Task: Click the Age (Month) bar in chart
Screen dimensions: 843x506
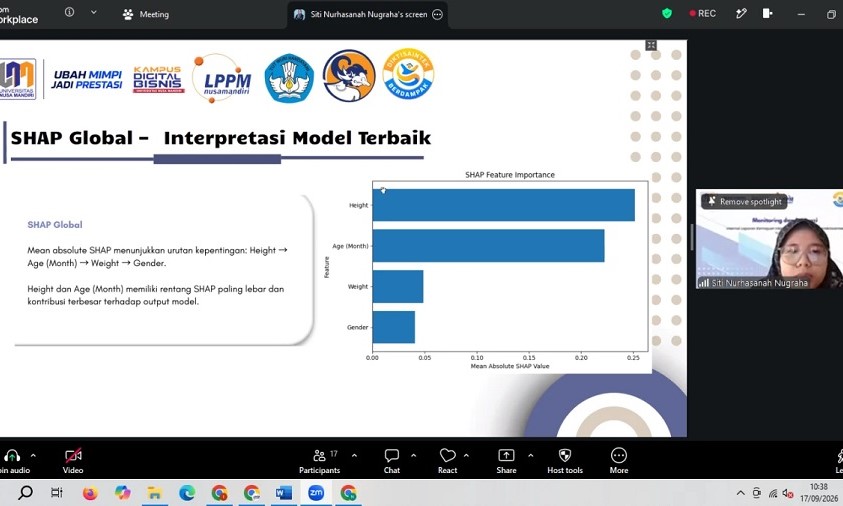Action: pos(488,246)
